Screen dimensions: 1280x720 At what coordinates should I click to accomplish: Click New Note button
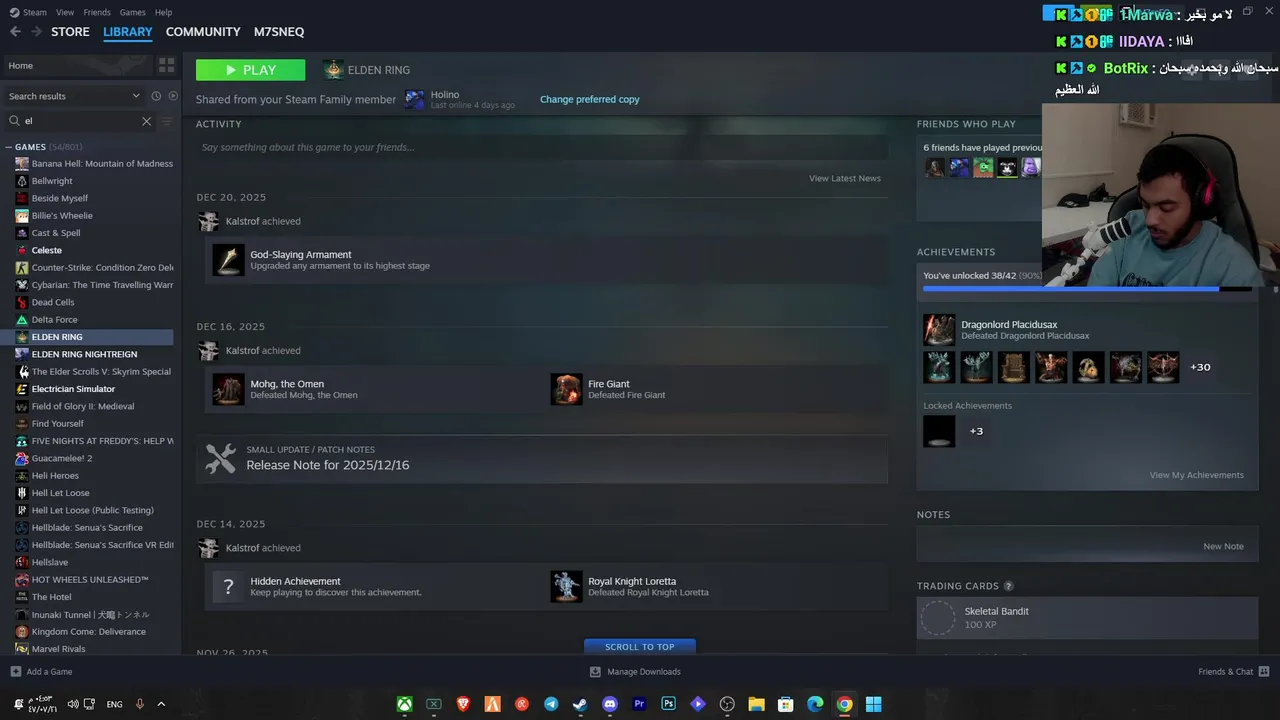[x=1223, y=546]
